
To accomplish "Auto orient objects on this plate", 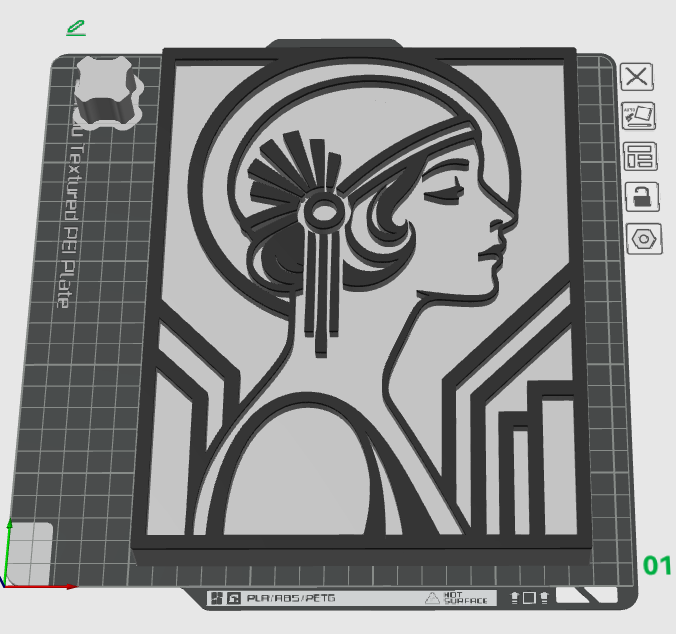I will tap(638, 116).
